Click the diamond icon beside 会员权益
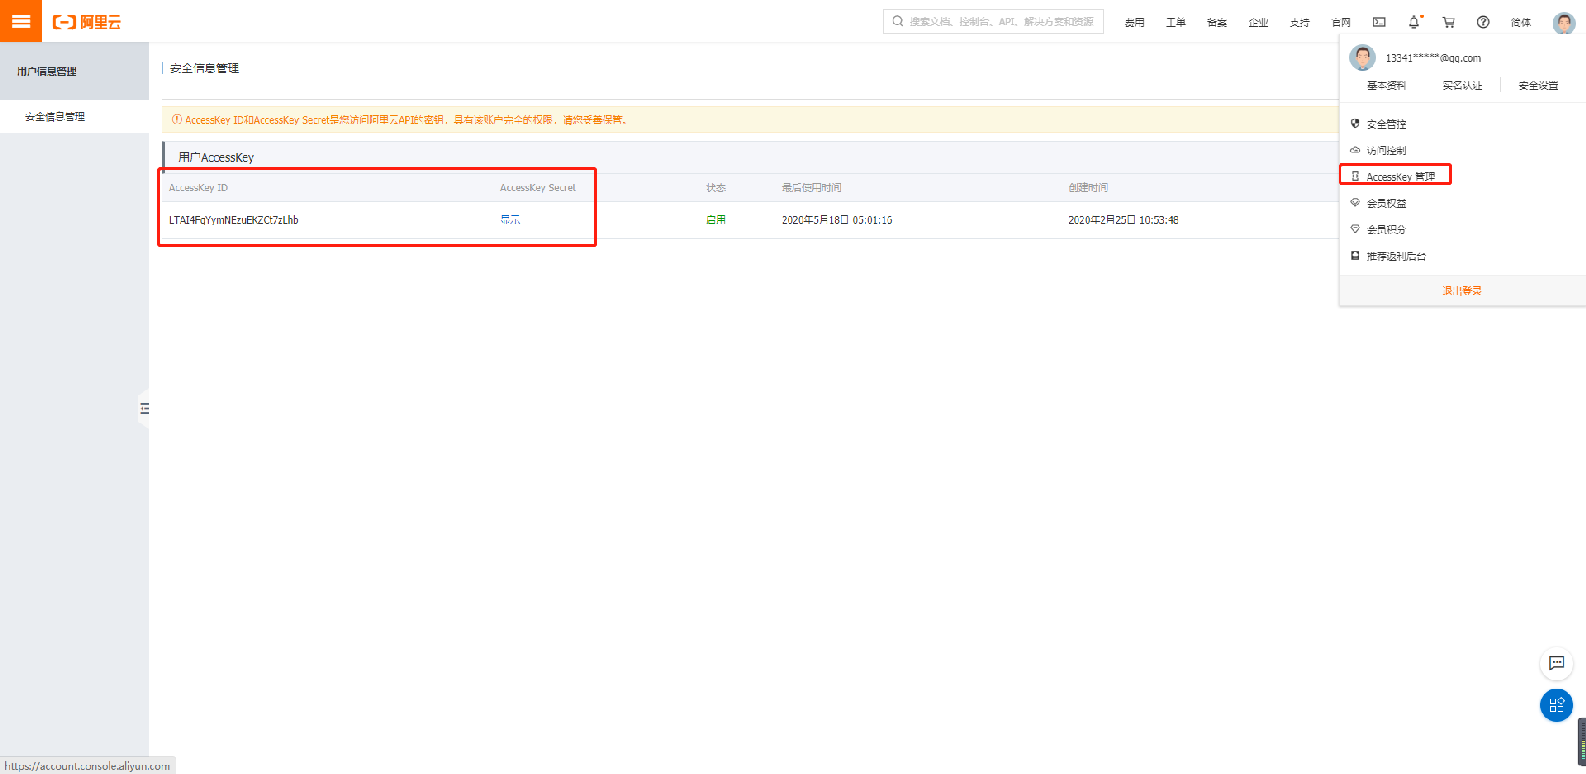The width and height of the screenshot is (1586, 774). click(x=1355, y=203)
